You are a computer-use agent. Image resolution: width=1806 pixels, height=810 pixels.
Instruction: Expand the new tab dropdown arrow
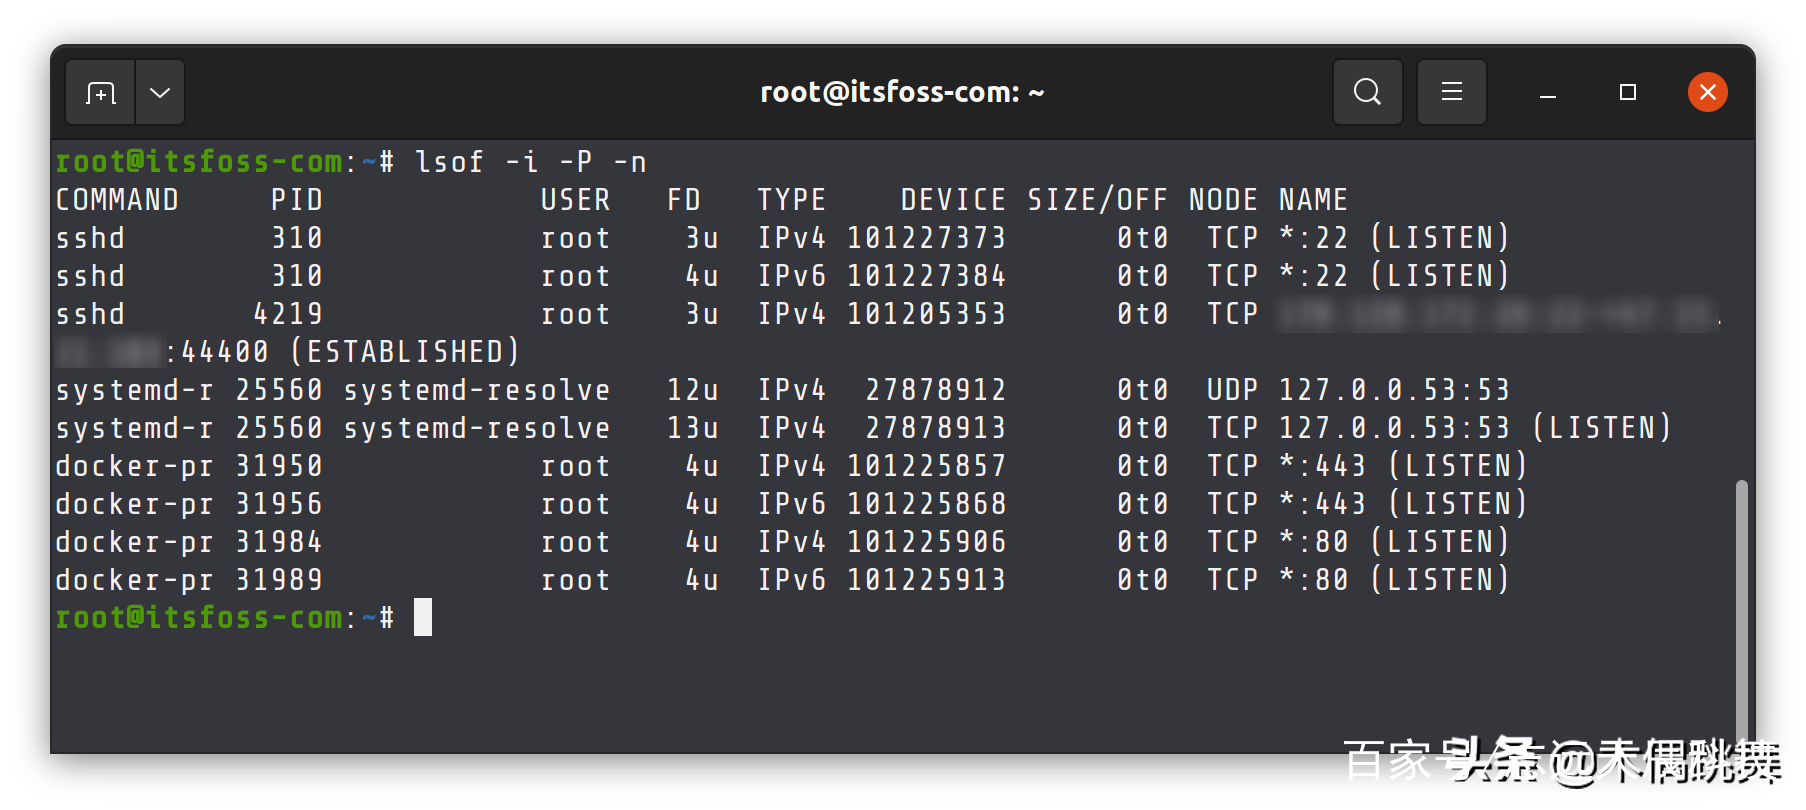click(x=160, y=93)
